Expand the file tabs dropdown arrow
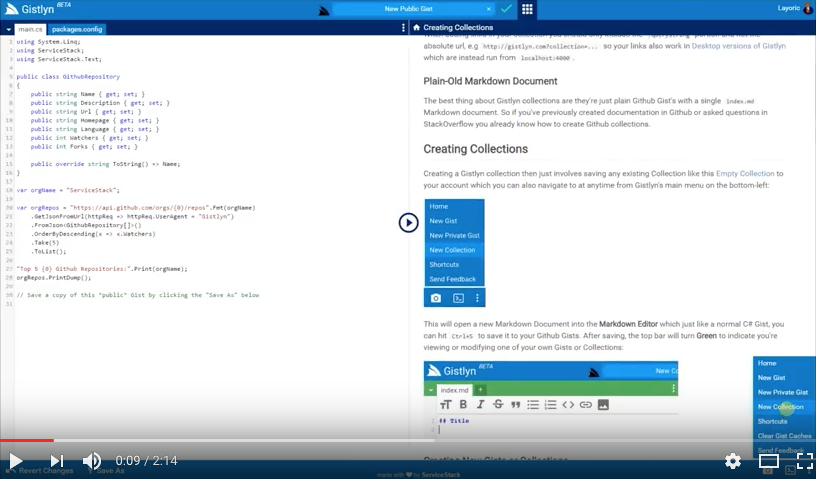 pyautogui.click(x=8, y=29)
